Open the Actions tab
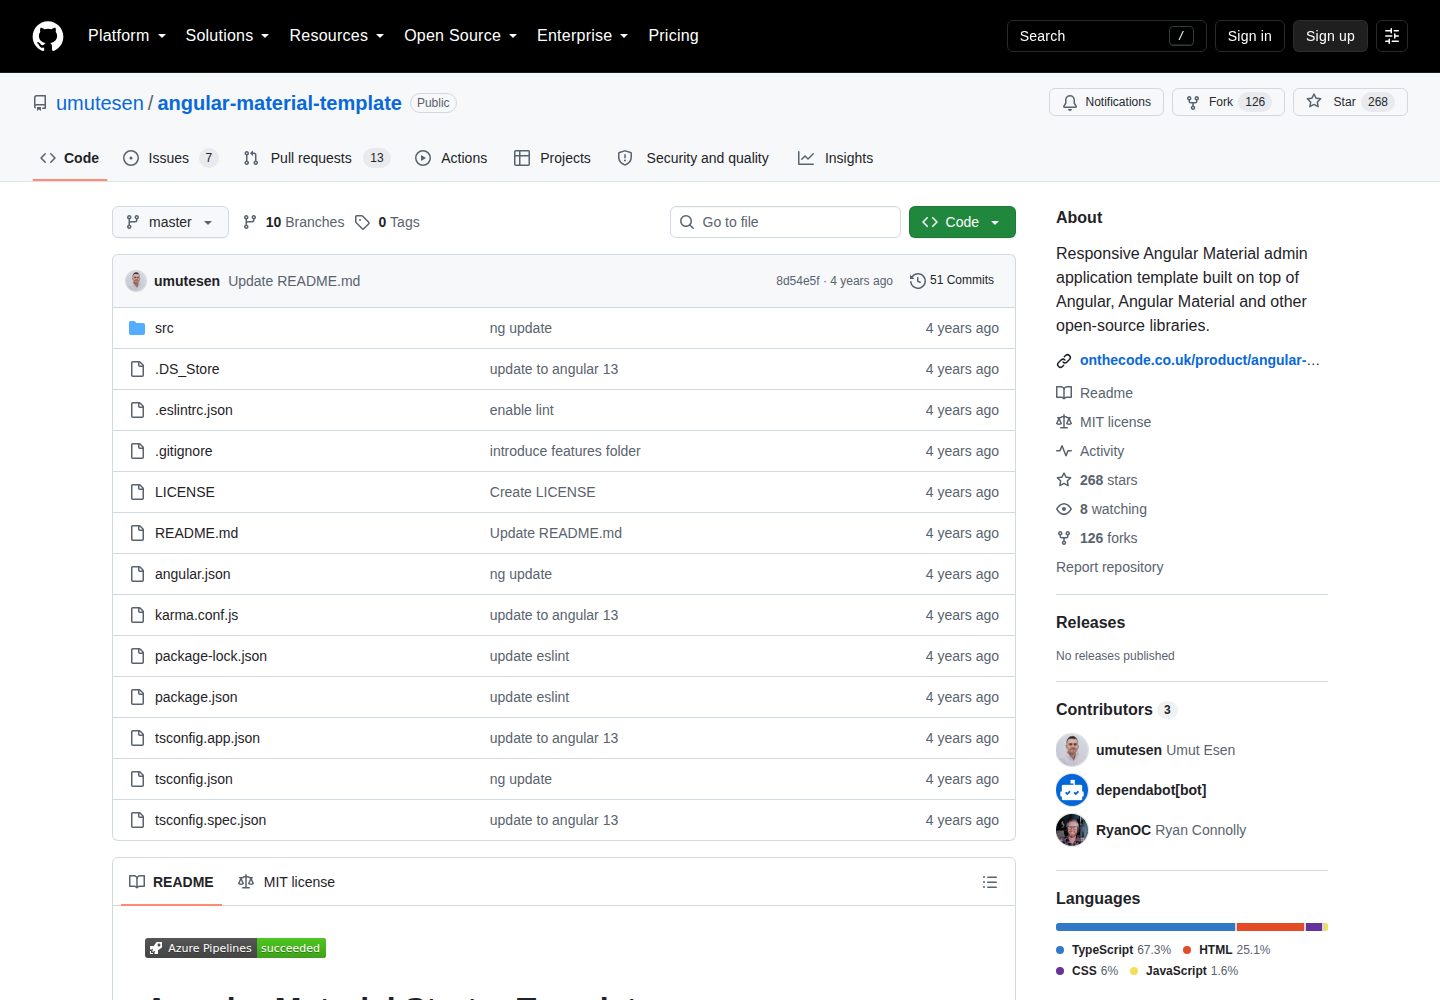 coord(451,158)
